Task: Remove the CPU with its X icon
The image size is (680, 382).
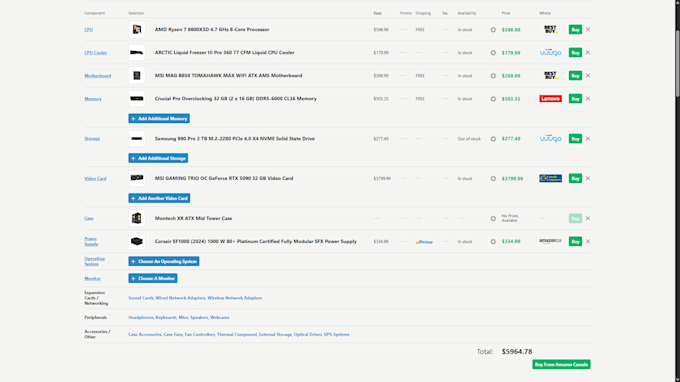Action: [588, 29]
